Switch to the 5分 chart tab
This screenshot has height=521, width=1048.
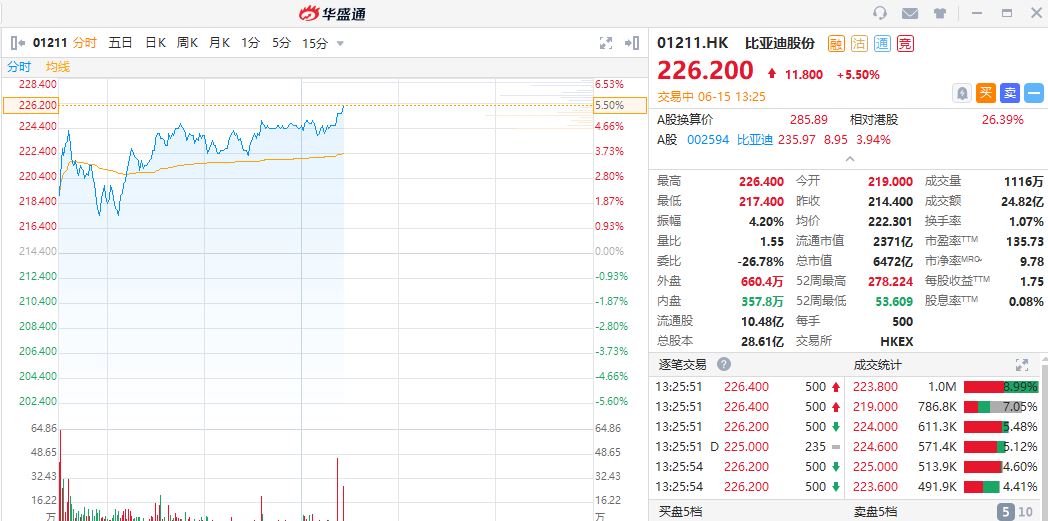click(281, 43)
